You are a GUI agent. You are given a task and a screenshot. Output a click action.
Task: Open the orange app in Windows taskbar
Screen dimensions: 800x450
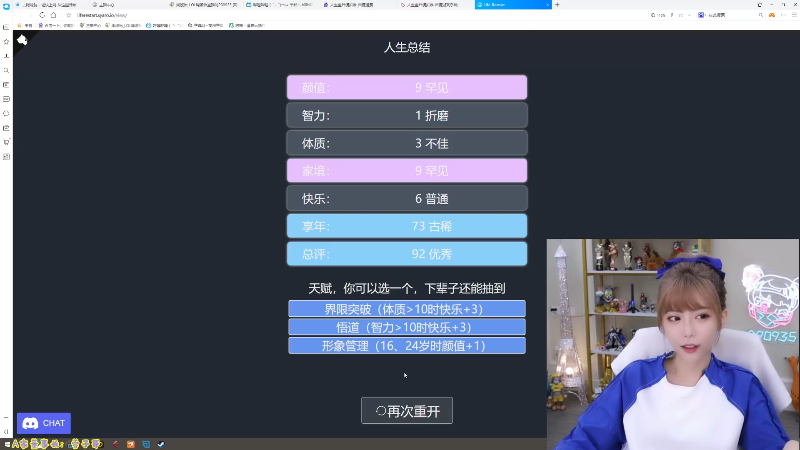pos(131,444)
